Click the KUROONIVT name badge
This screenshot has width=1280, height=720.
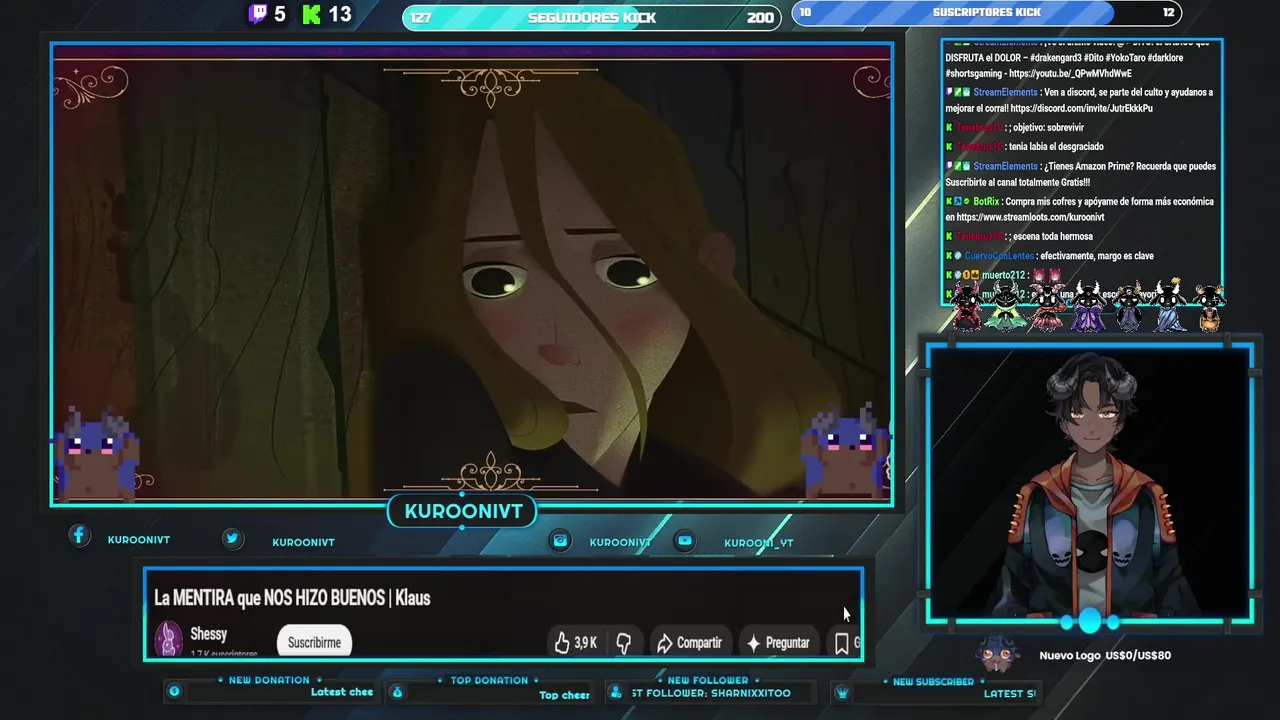click(x=463, y=511)
